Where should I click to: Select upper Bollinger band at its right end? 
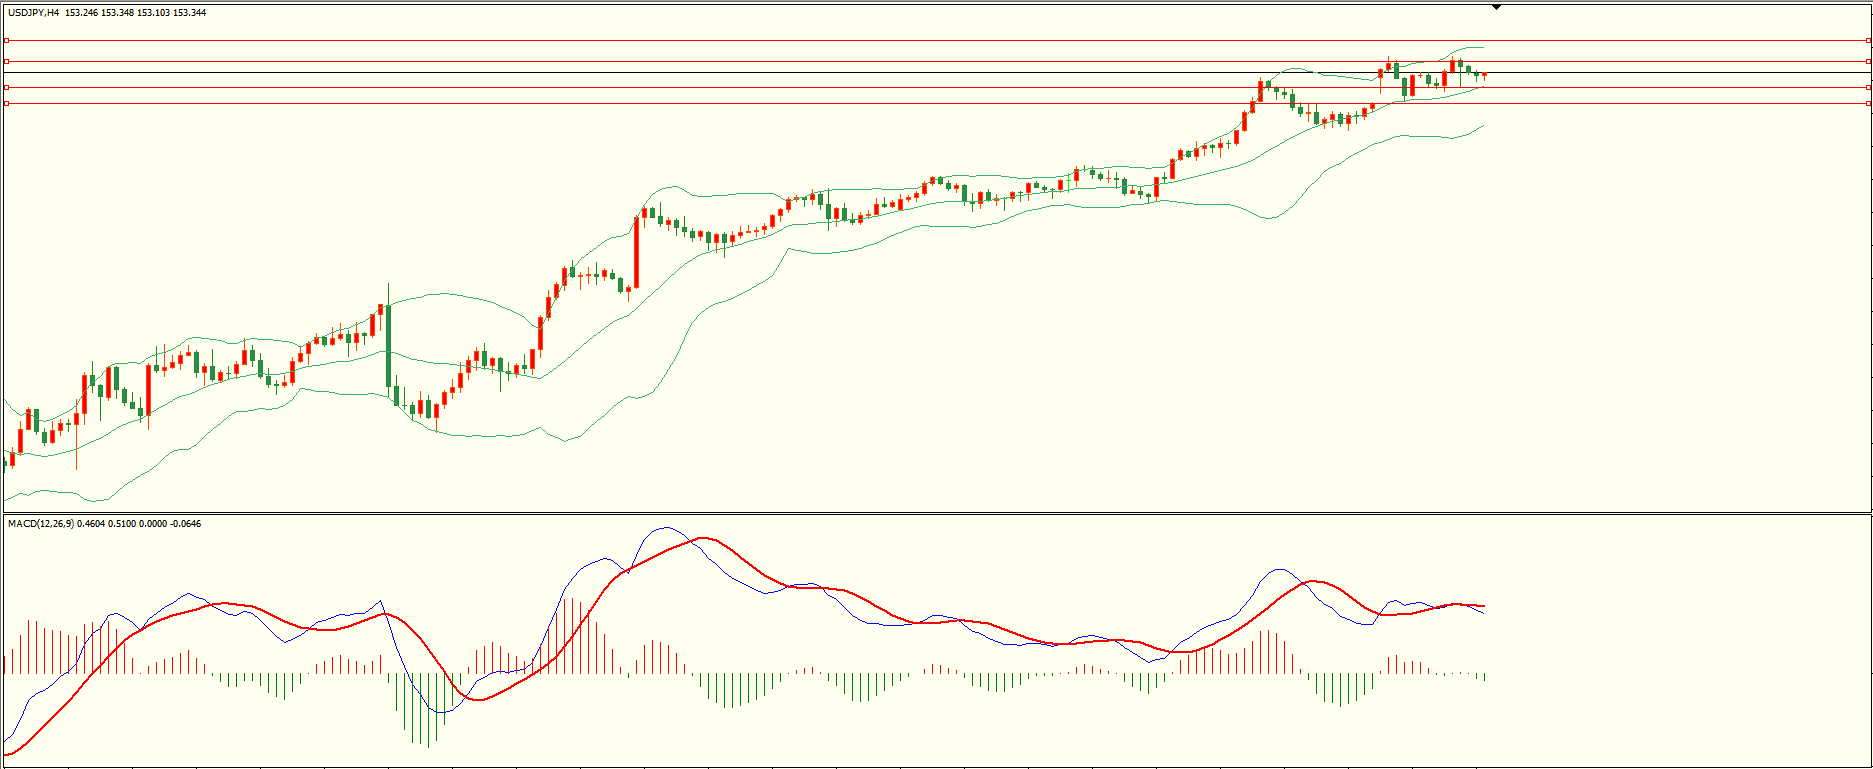click(x=1480, y=47)
